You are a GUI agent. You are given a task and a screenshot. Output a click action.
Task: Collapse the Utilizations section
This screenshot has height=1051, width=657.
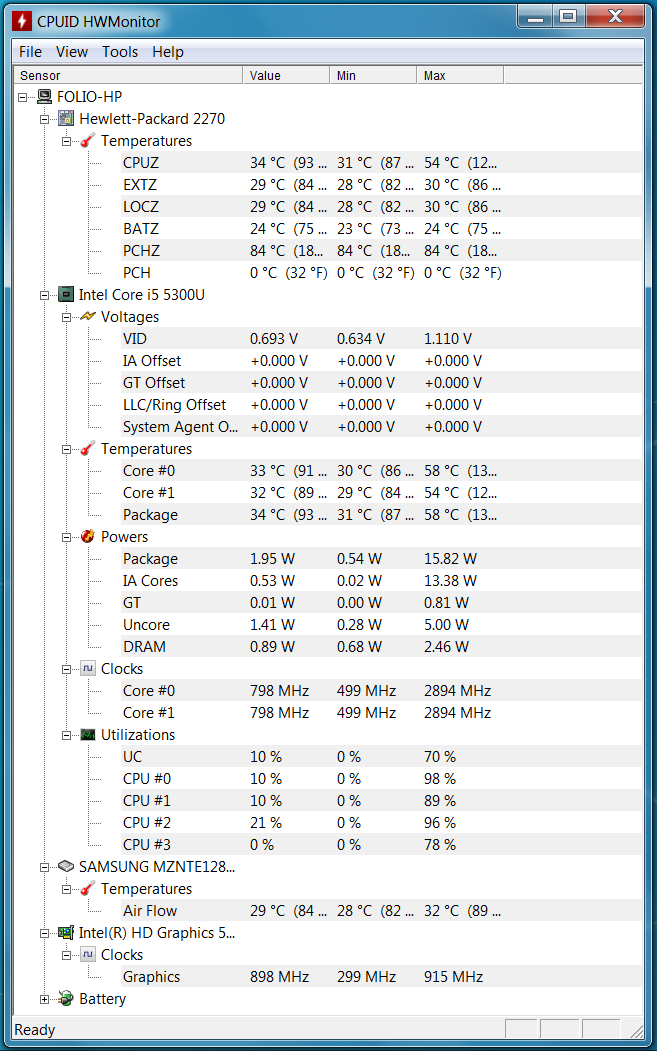[66, 735]
